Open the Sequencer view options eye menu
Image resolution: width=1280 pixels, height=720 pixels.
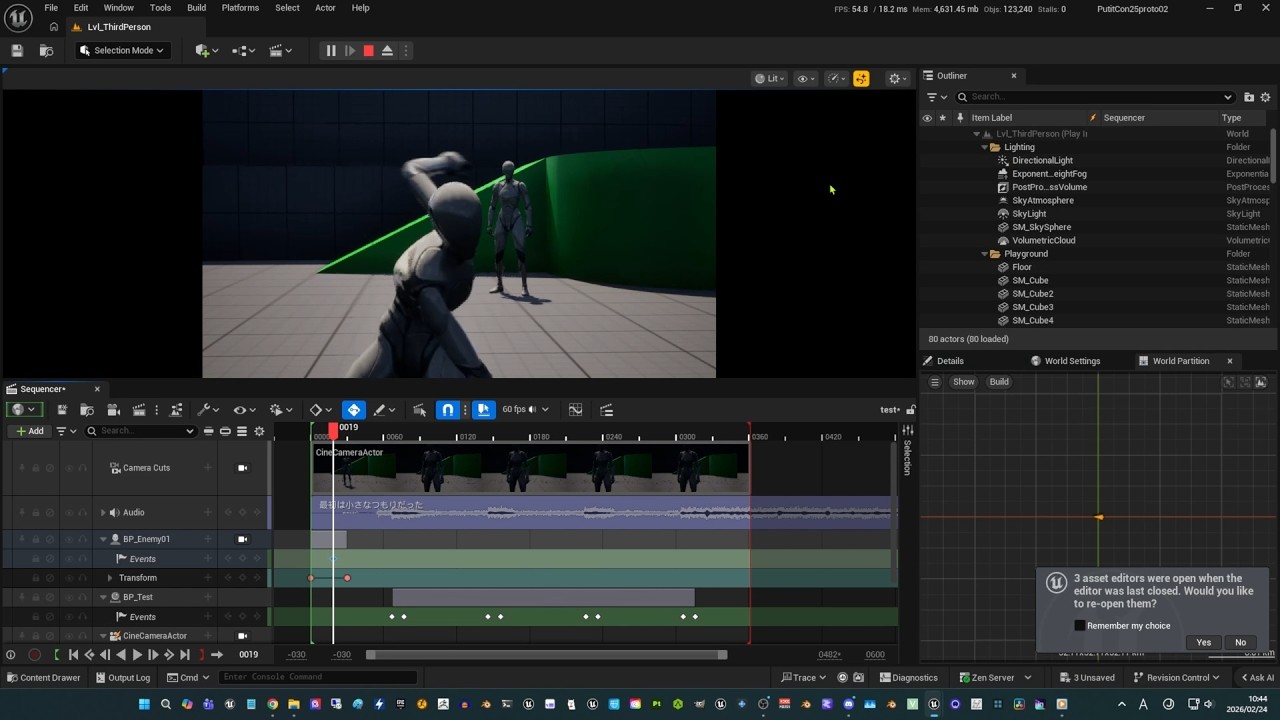tap(244, 410)
